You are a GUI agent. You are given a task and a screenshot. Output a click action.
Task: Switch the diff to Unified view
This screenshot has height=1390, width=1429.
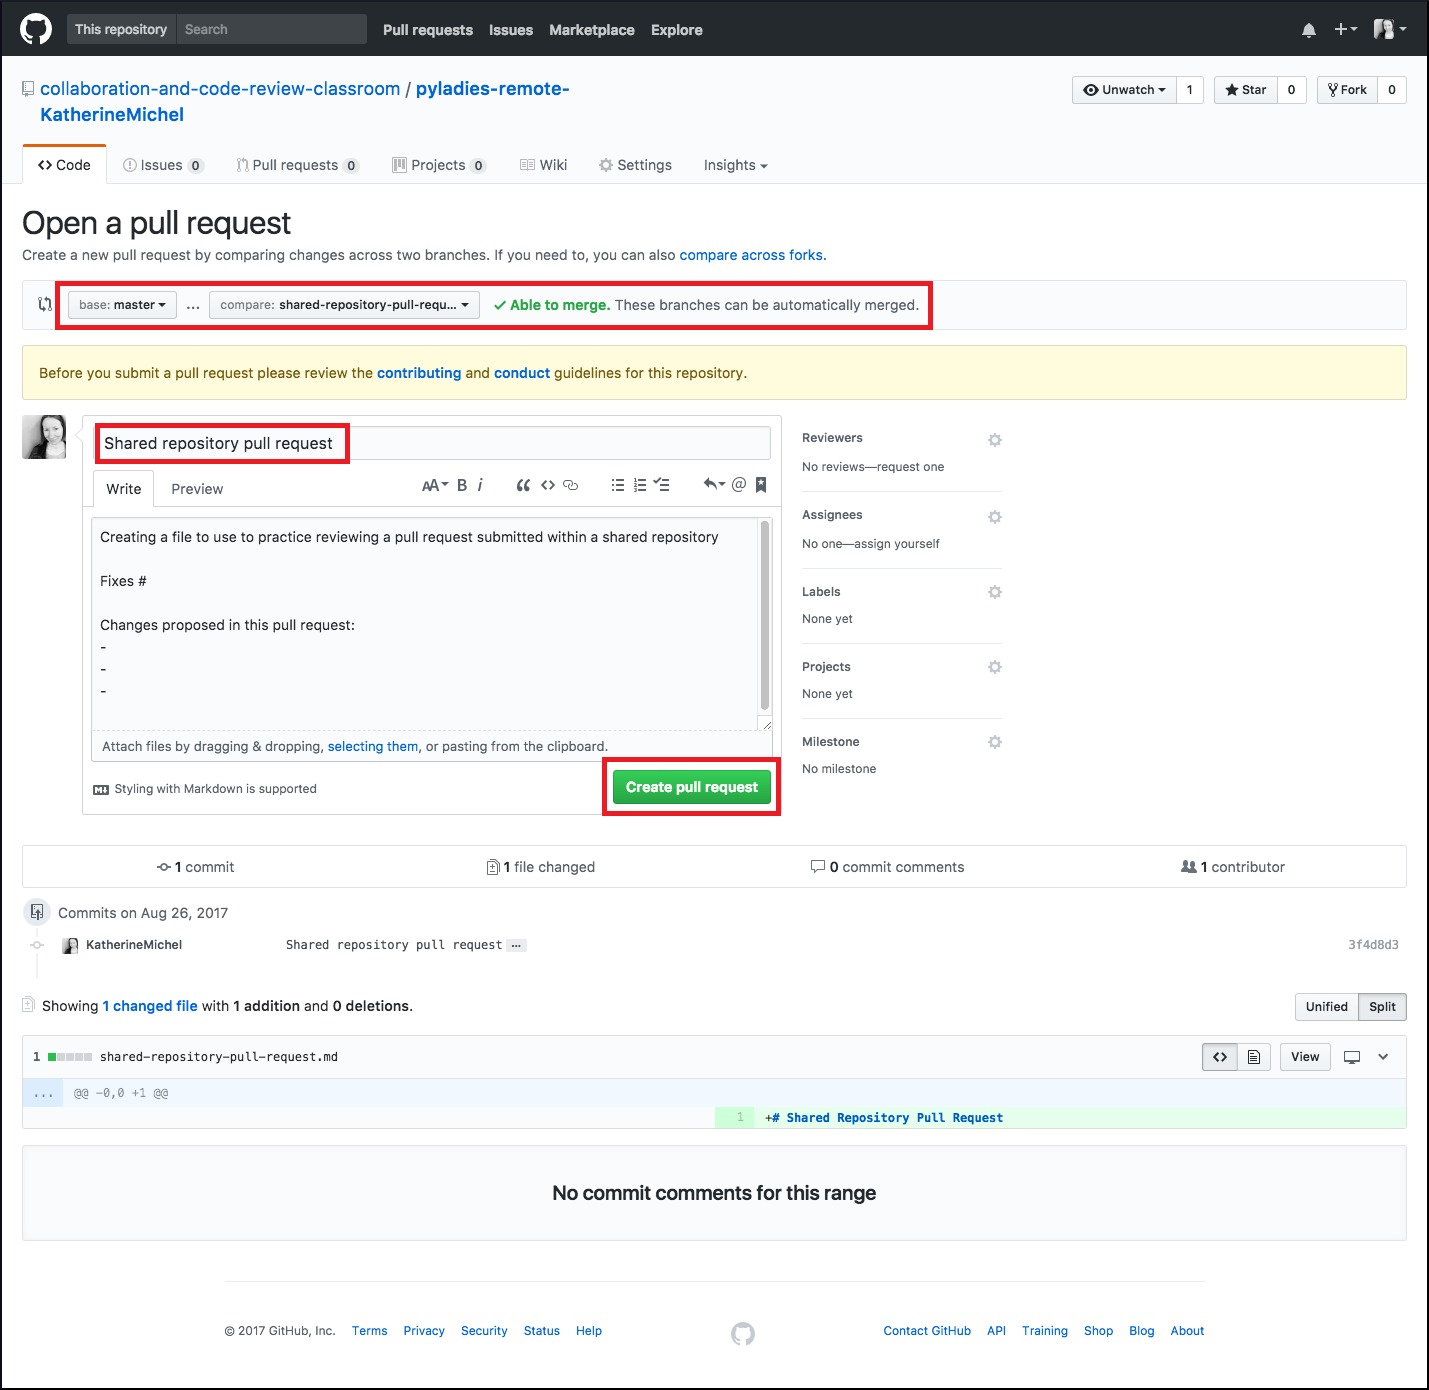tap(1327, 1007)
